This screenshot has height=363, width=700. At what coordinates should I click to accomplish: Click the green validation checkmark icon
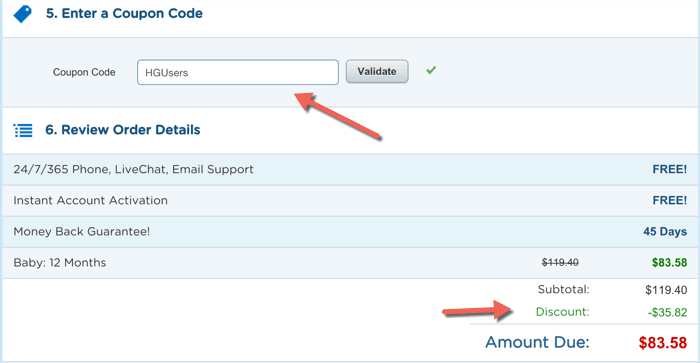(431, 70)
